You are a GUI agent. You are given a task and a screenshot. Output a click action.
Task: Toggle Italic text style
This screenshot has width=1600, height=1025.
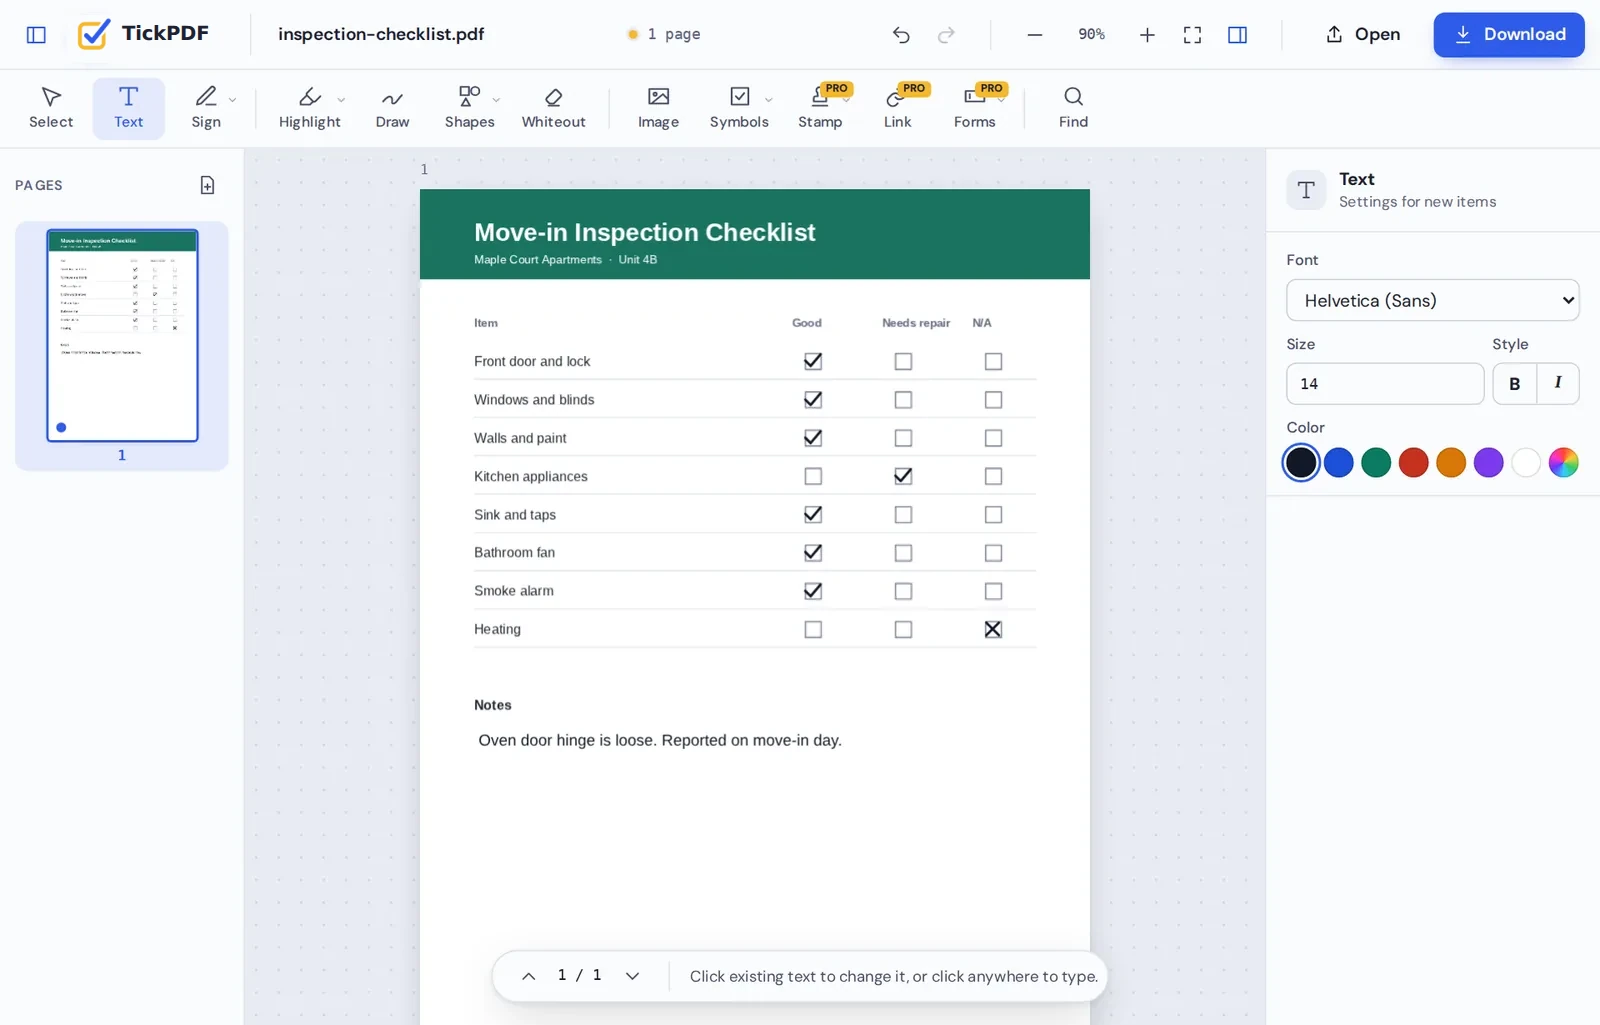[1558, 384]
